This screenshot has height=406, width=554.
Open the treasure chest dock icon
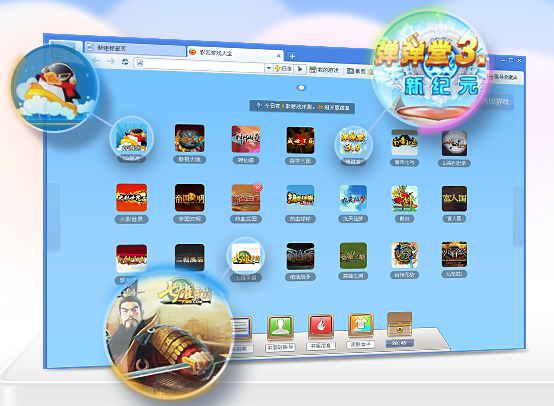pyautogui.click(x=399, y=324)
